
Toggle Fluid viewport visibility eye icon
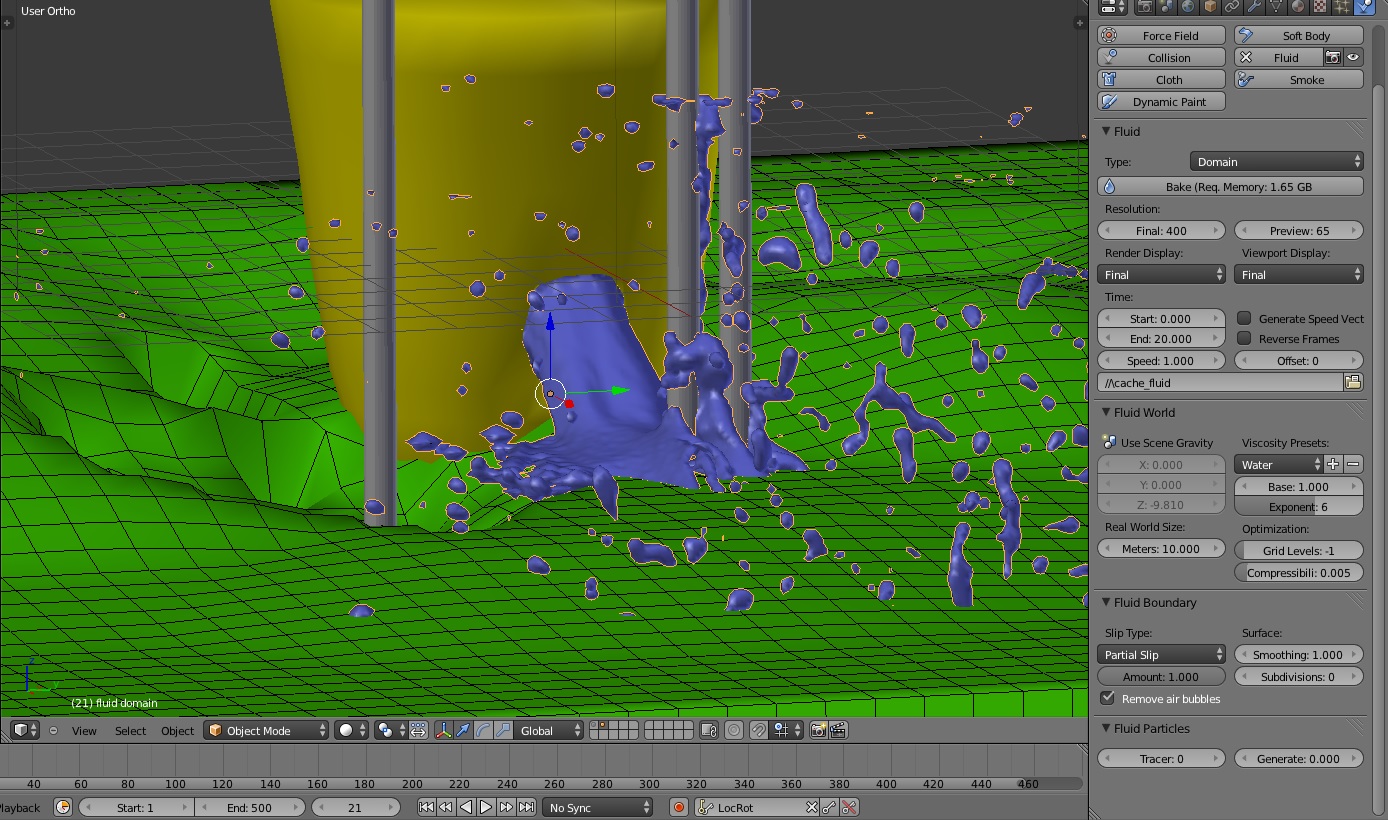1353,57
